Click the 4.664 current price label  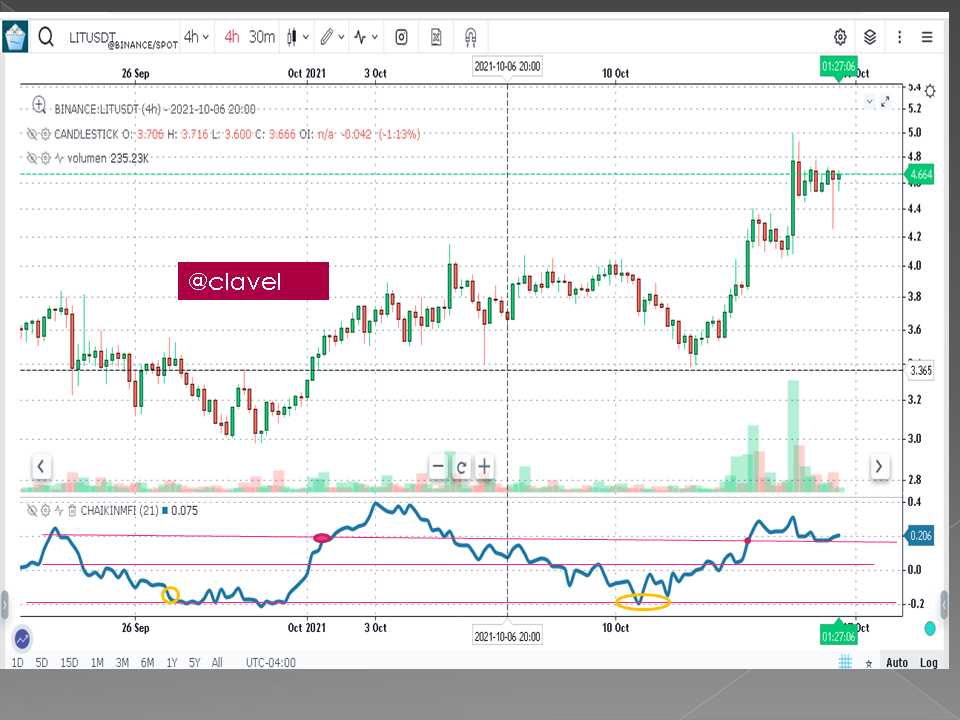click(920, 174)
